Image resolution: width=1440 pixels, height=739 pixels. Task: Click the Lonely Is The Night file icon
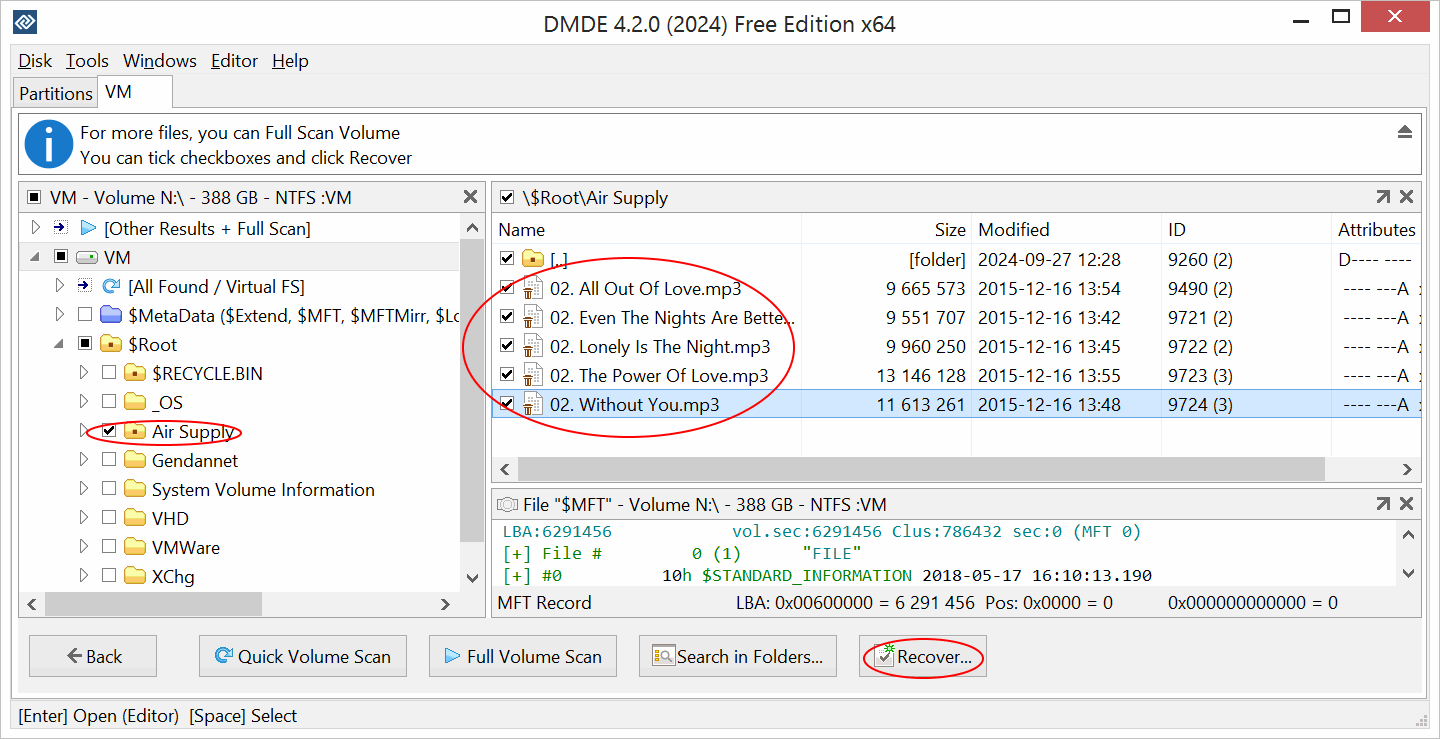pos(533,346)
